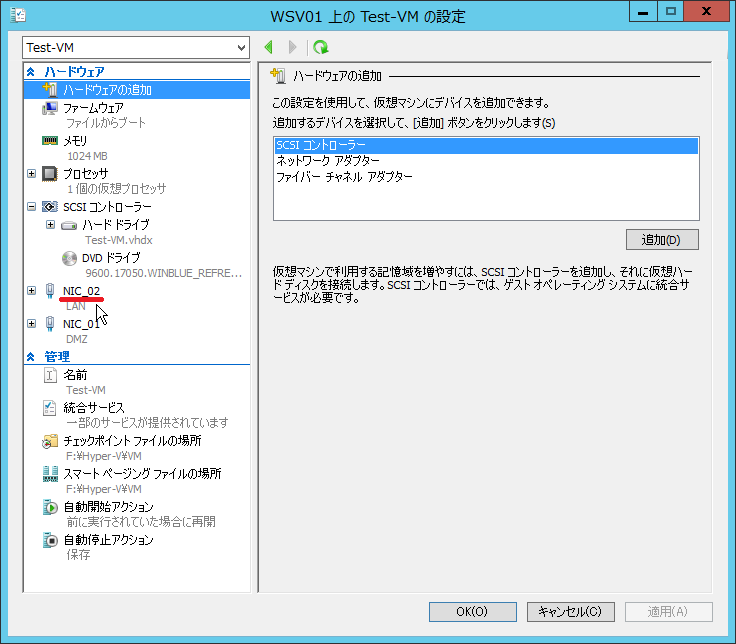736x644 pixels.
Task: Select ネットワーク アダプター in the device list
Action: tap(486, 161)
